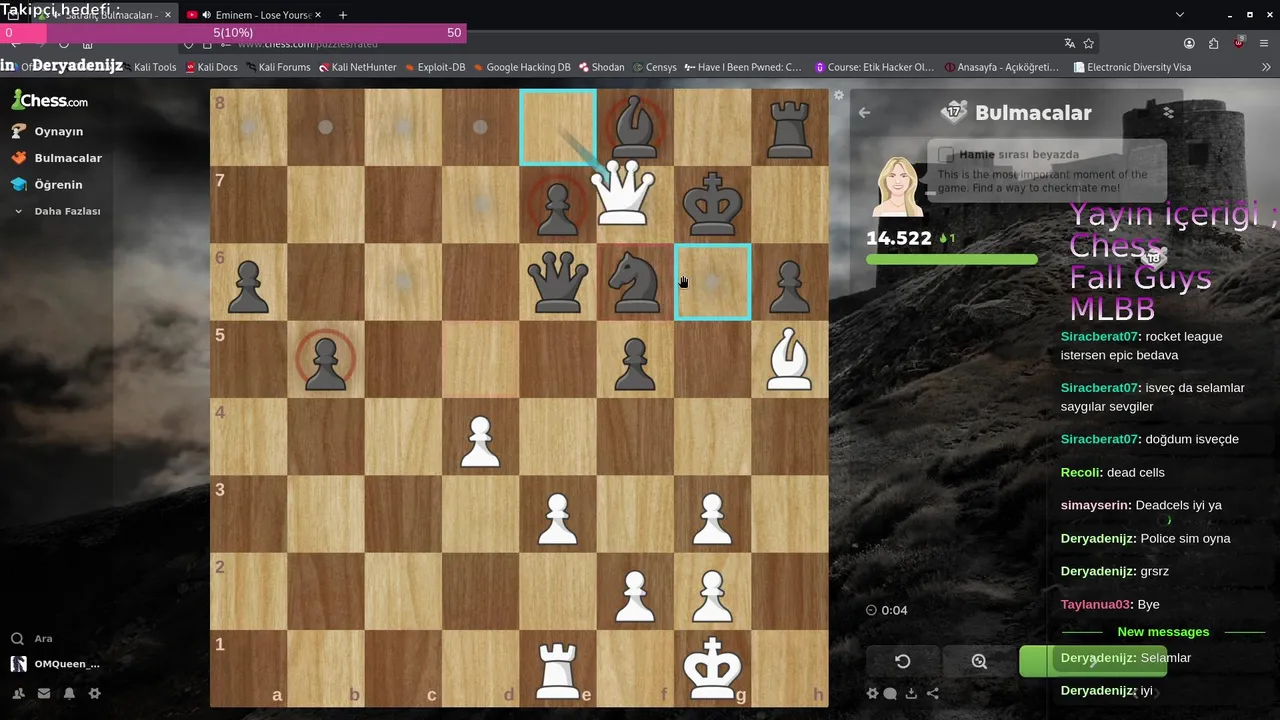Screen dimensions: 1280x720
Task: Open the Shodan bookmark
Action: (601, 67)
